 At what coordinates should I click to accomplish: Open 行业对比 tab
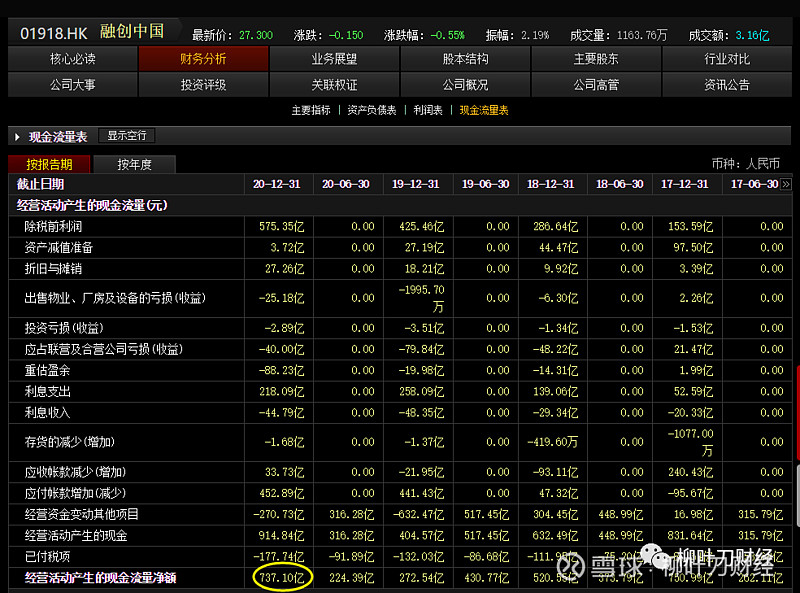pyautogui.click(x=727, y=59)
